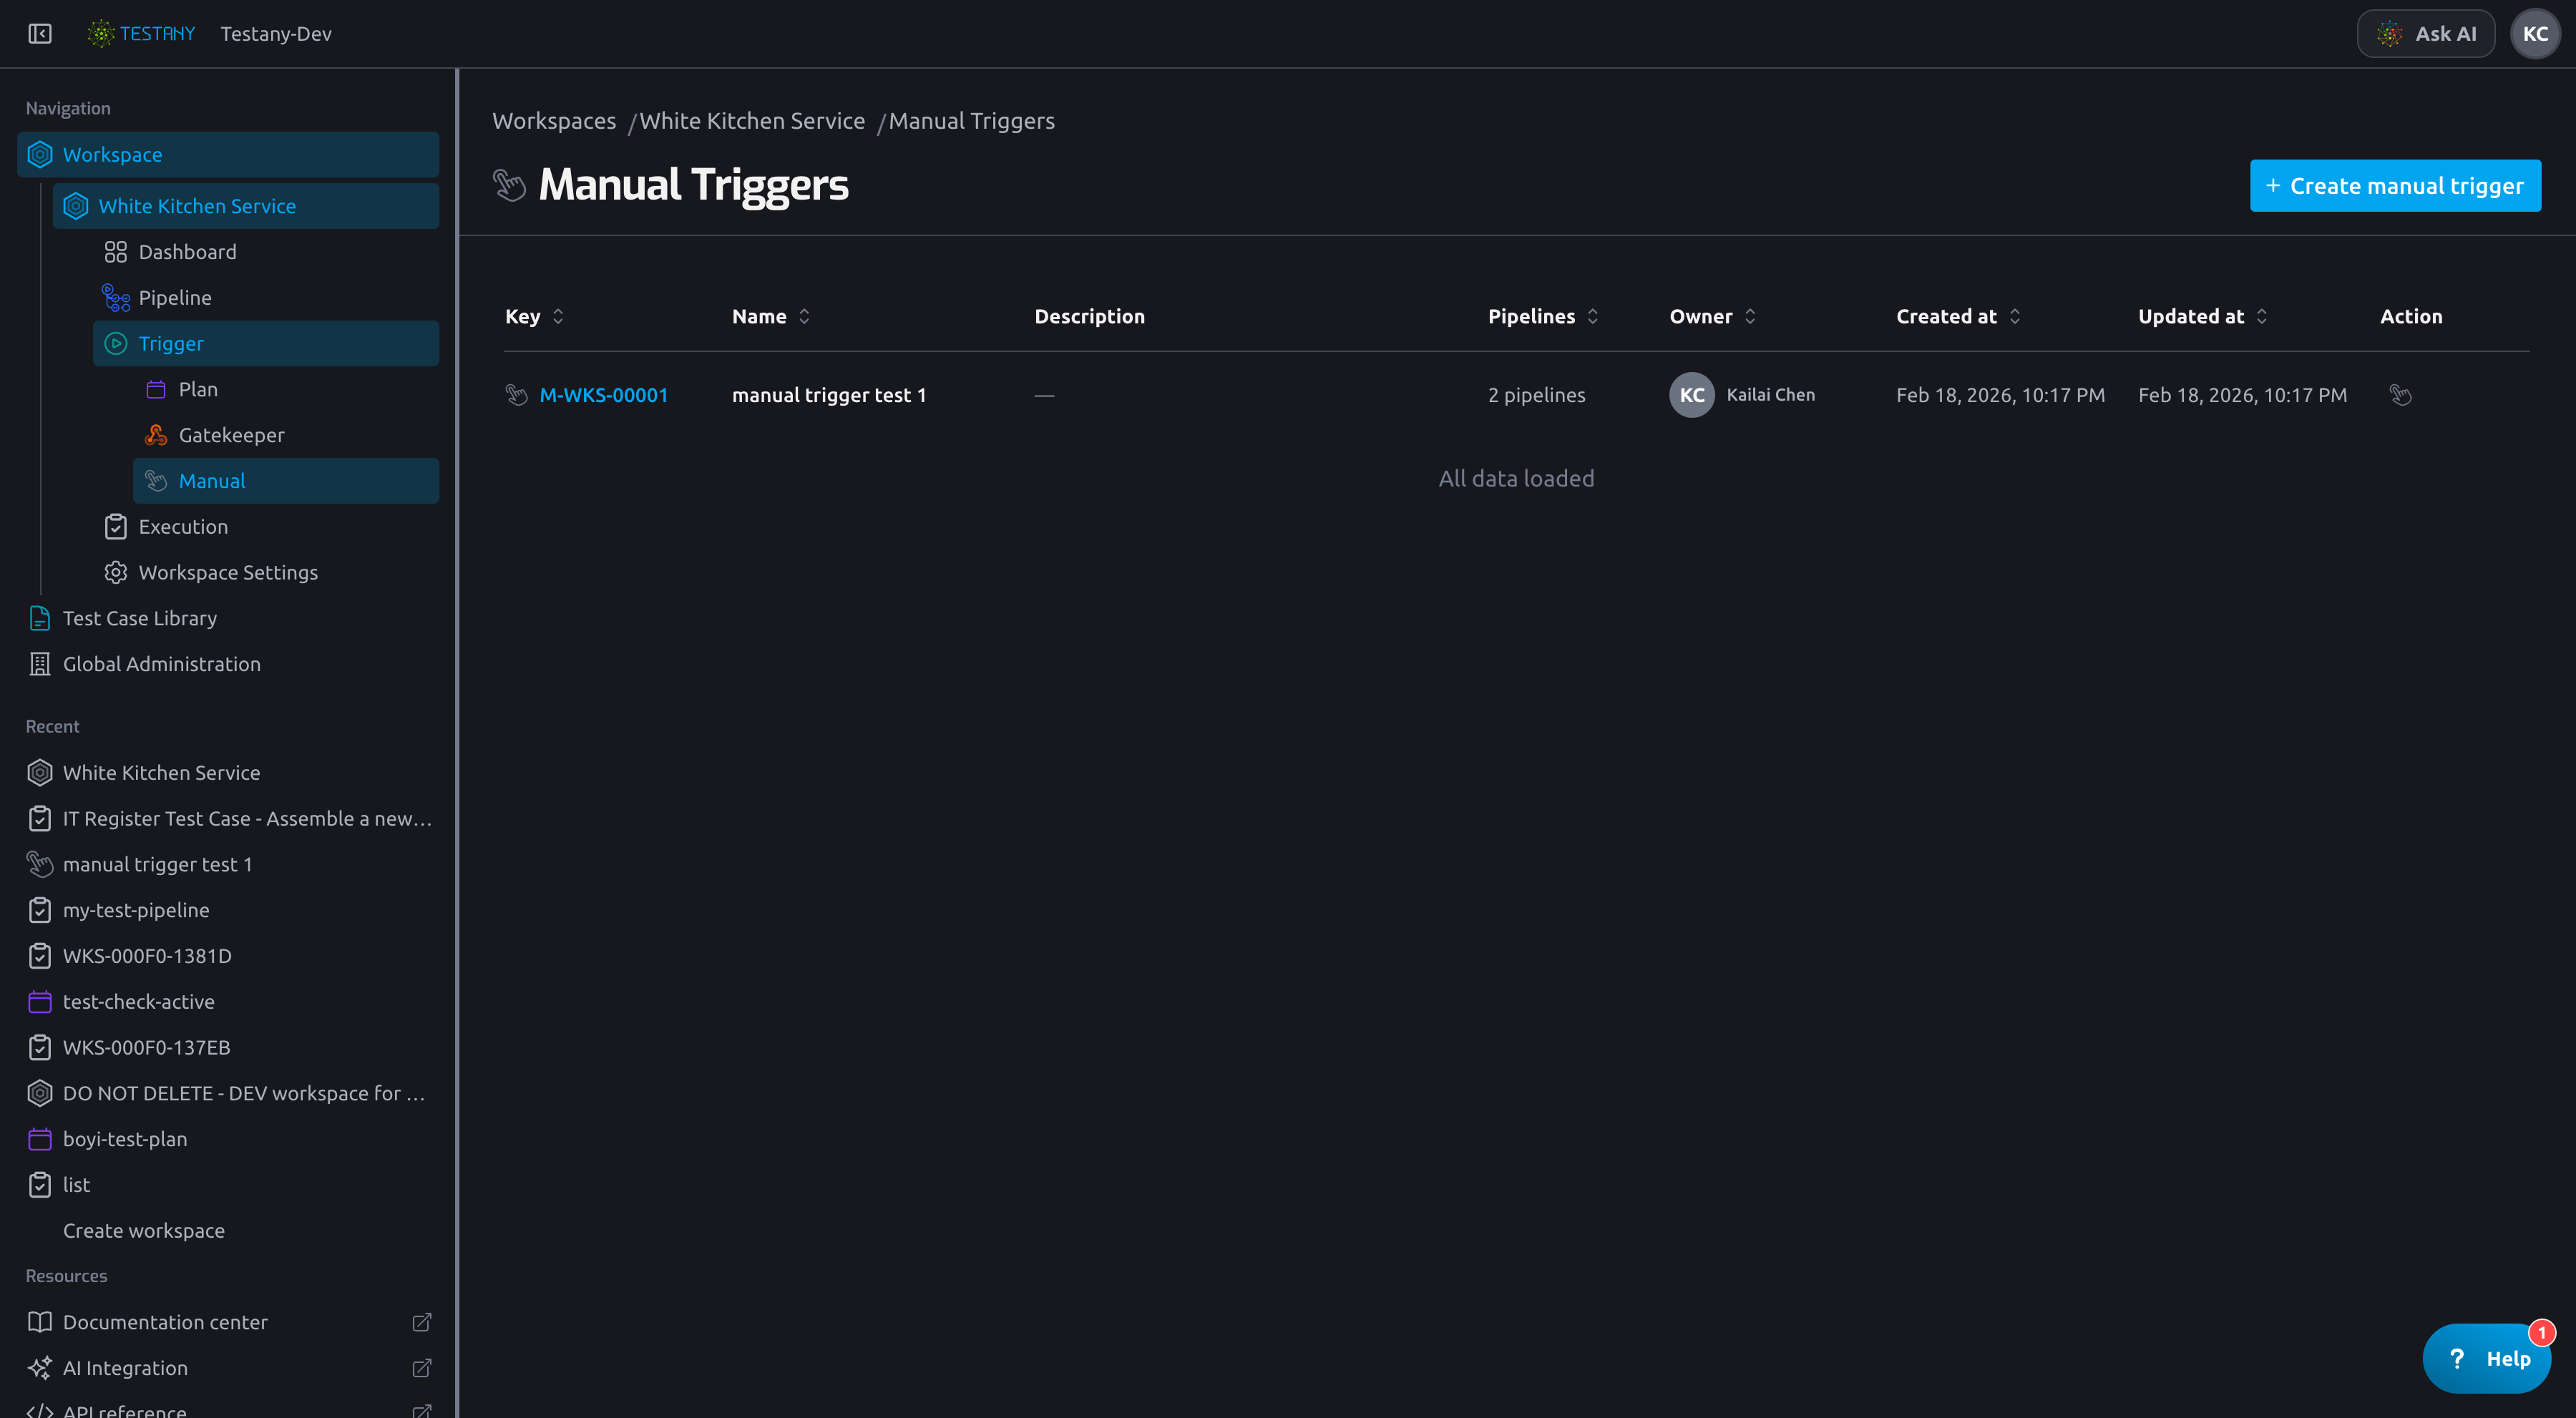Image resolution: width=2576 pixels, height=1418 pixels.
Task: Click Manual Triggers breadcrumb
Action: click(972, 121)
